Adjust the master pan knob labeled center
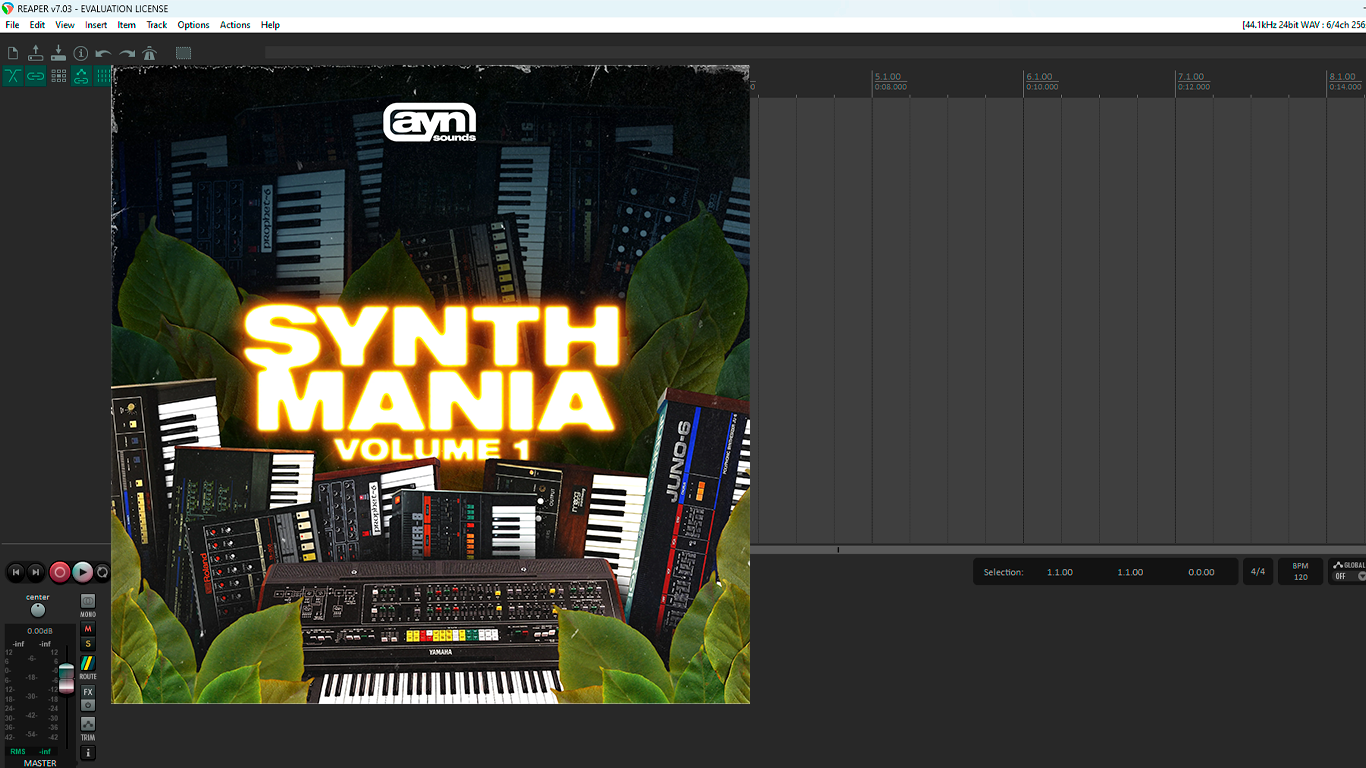The height and width of the screenshot is (768, 1366). [38, 610]
